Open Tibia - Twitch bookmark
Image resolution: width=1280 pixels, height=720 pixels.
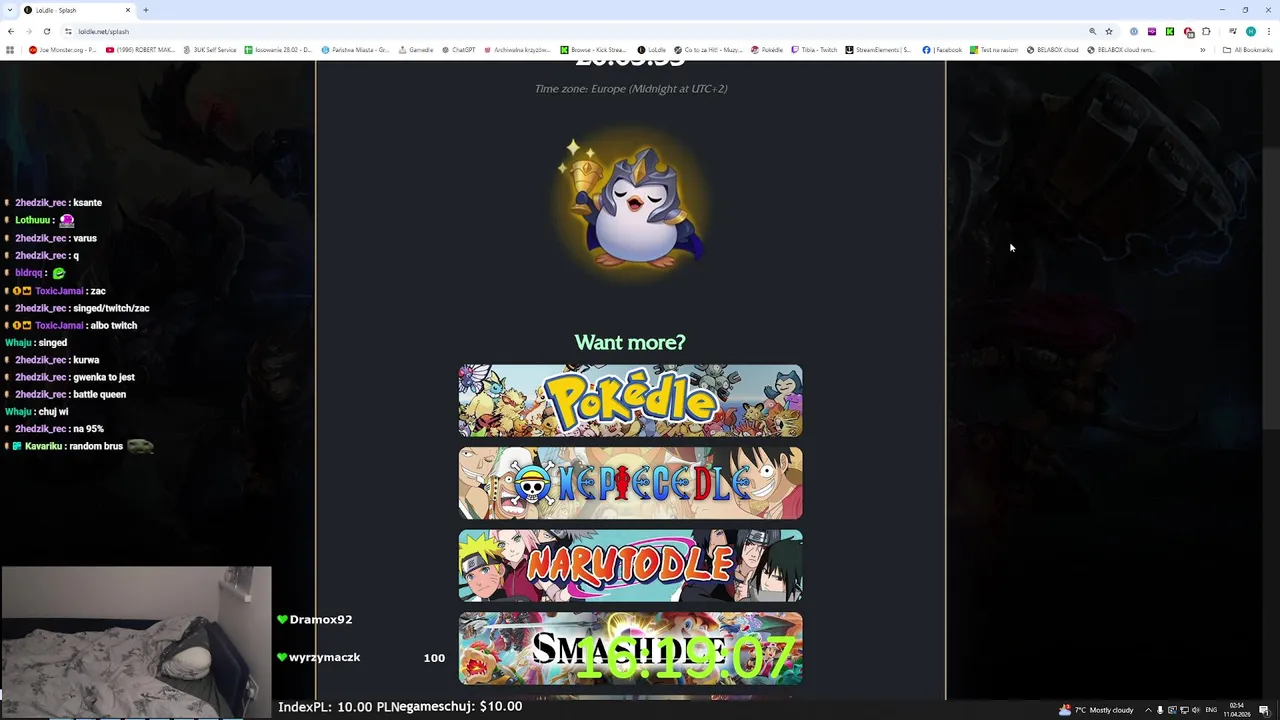(814, 50)
